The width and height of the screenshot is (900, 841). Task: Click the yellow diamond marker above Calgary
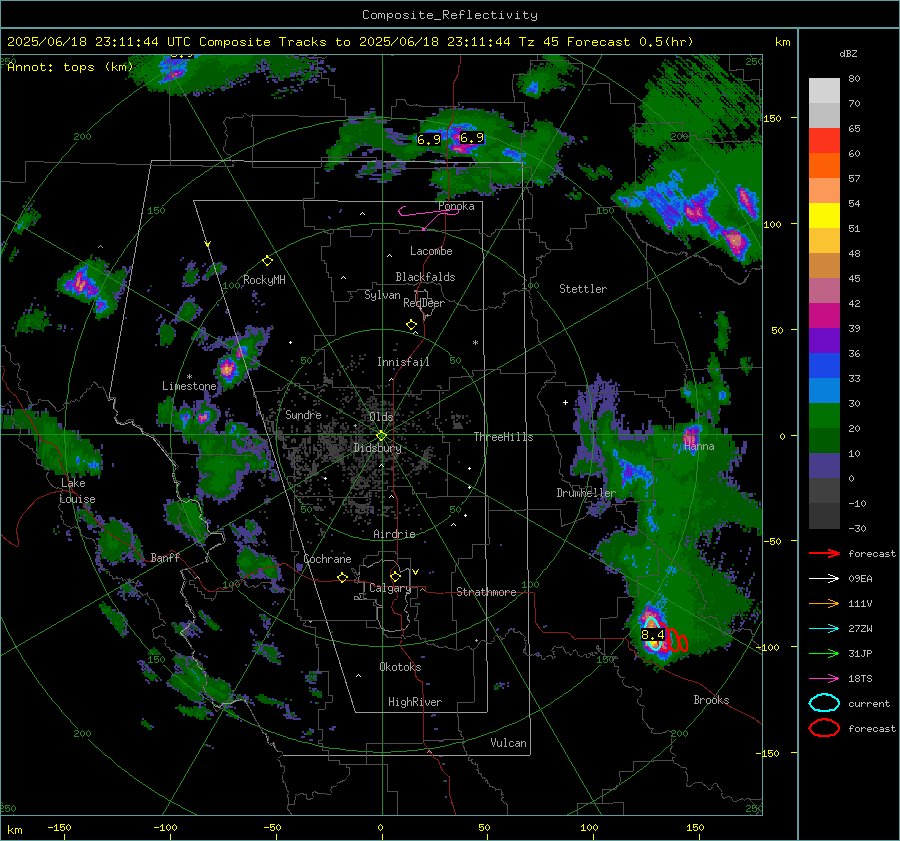(395, 576)
